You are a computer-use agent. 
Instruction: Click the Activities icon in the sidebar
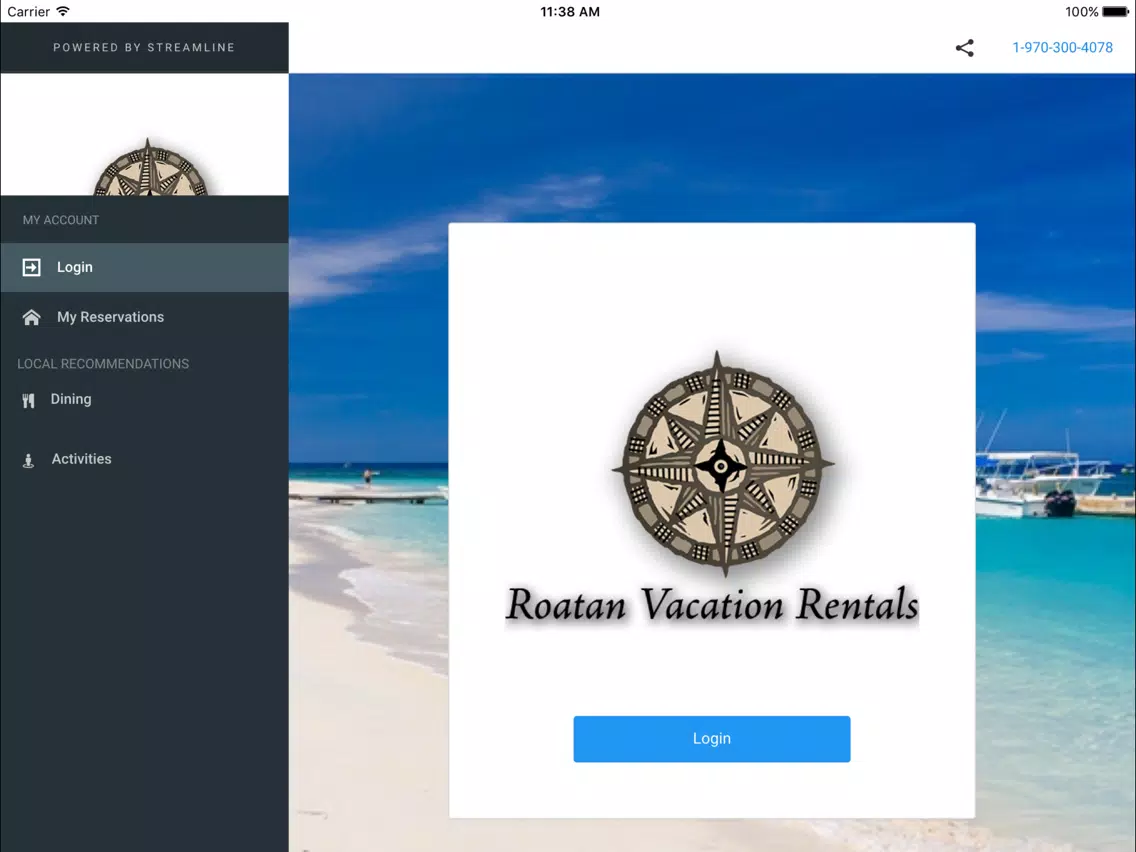(x=28, y=460)
